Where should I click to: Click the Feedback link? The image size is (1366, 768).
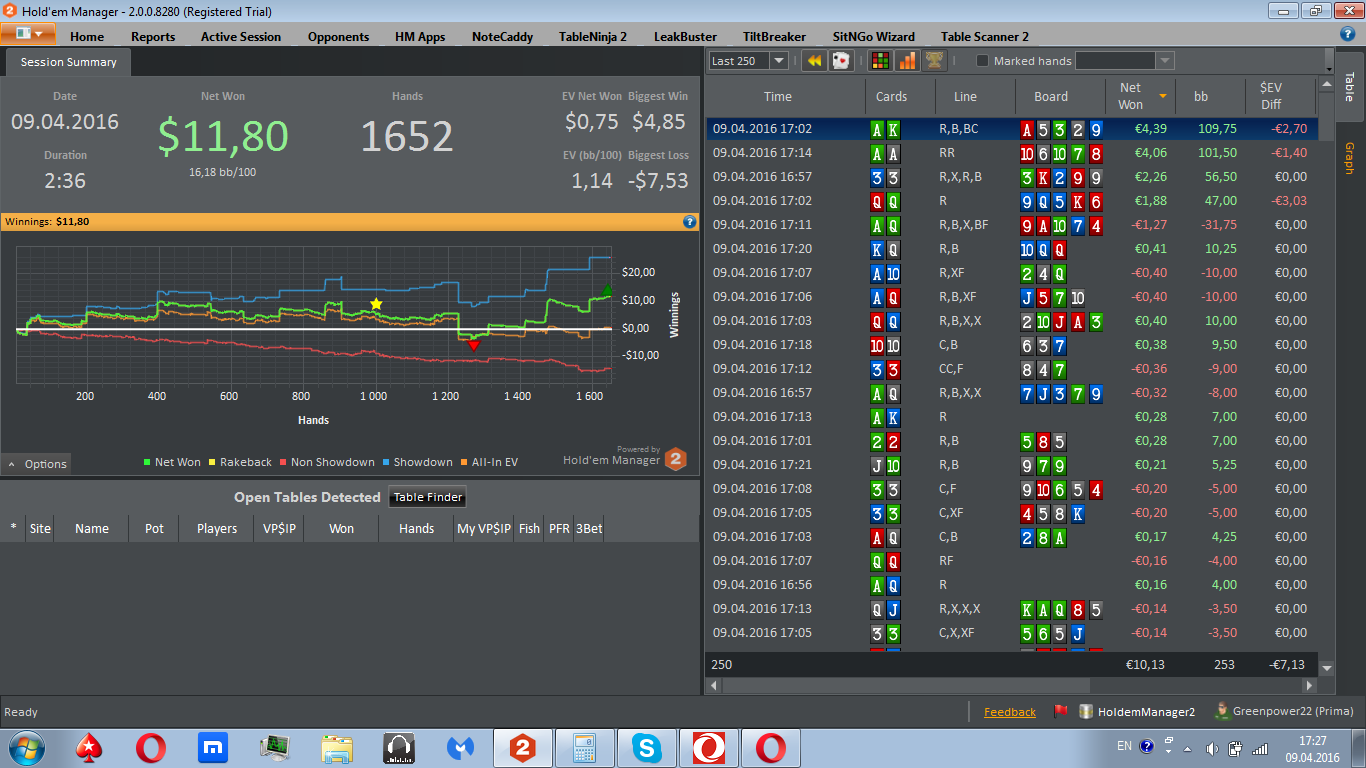point(1010,712)
